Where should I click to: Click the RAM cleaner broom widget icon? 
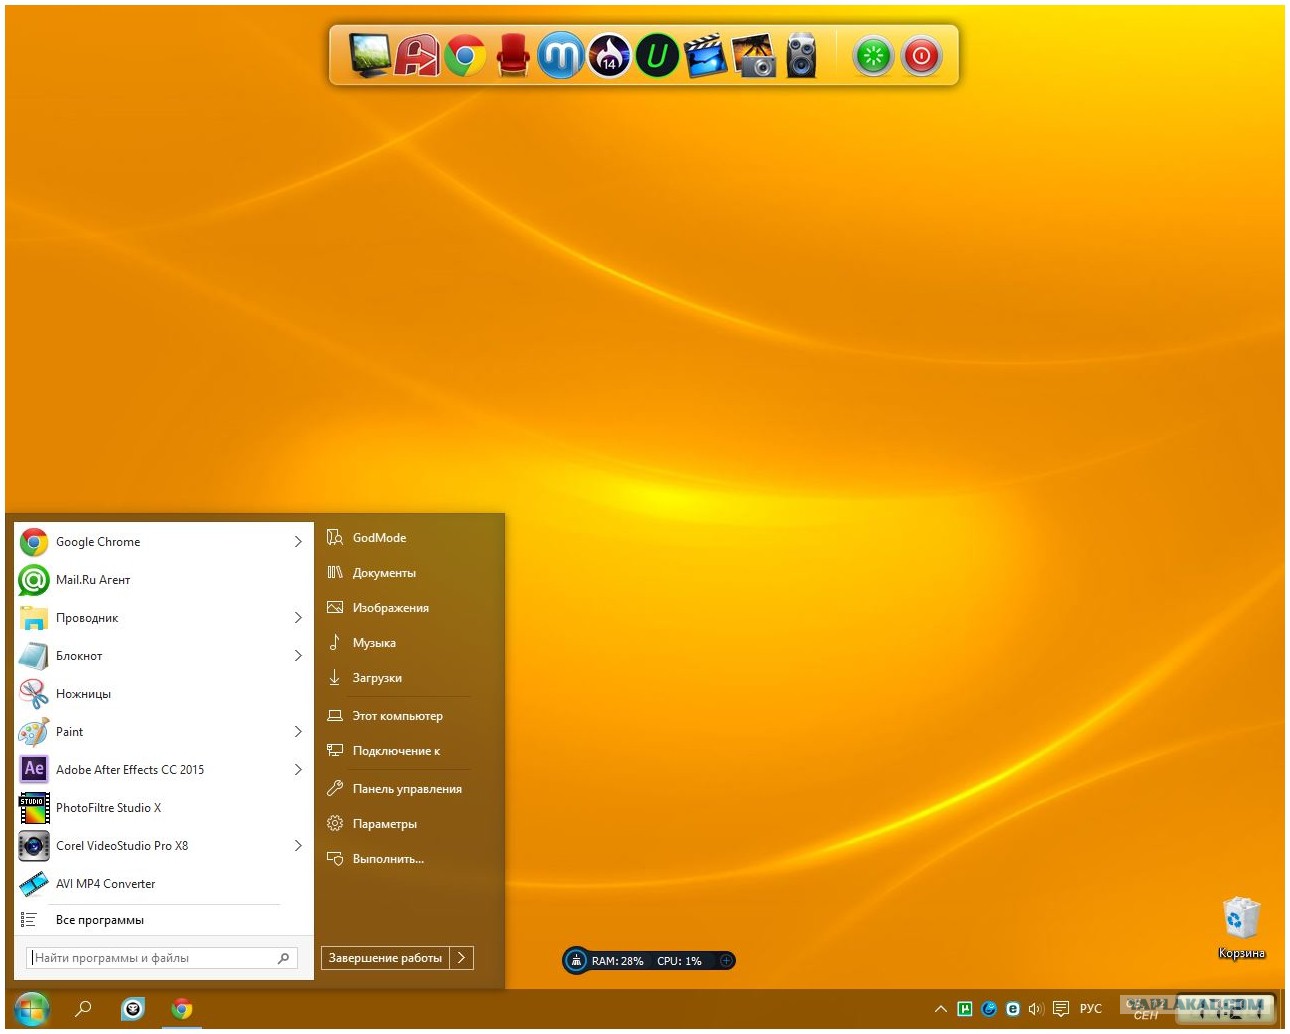pos(576,961)
